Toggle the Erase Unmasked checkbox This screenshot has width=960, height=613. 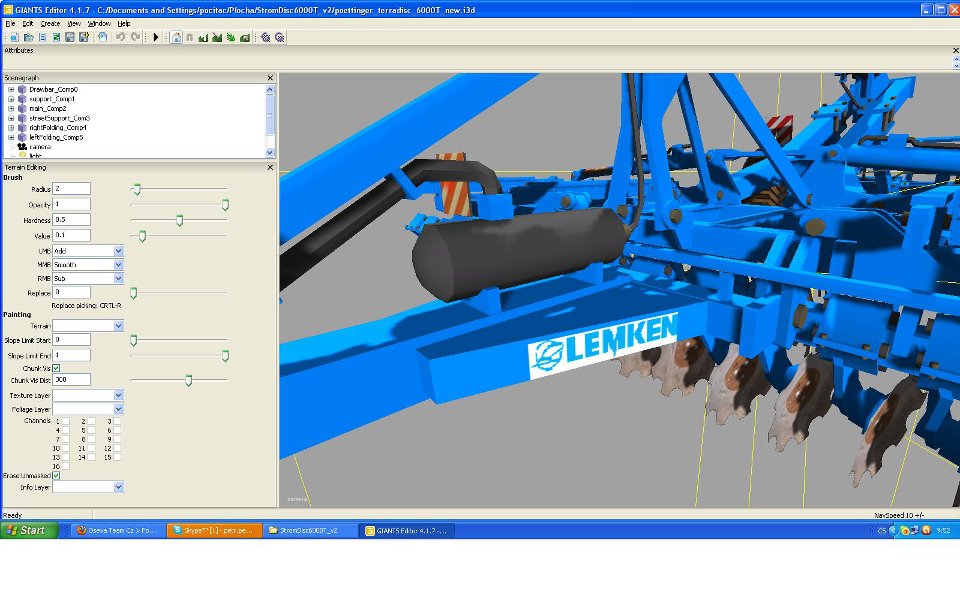point(56,475)
